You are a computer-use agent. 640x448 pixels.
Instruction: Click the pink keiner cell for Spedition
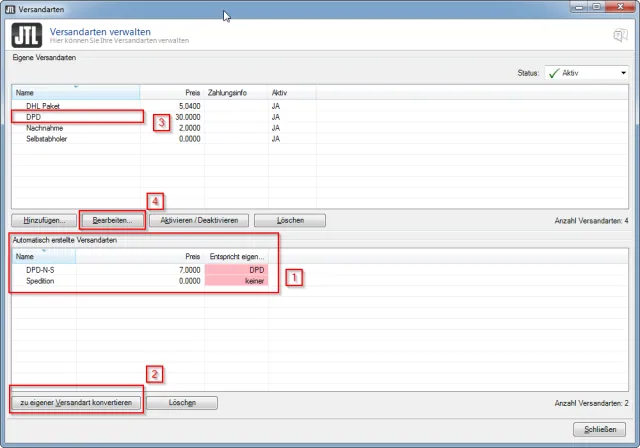(236, 281)
